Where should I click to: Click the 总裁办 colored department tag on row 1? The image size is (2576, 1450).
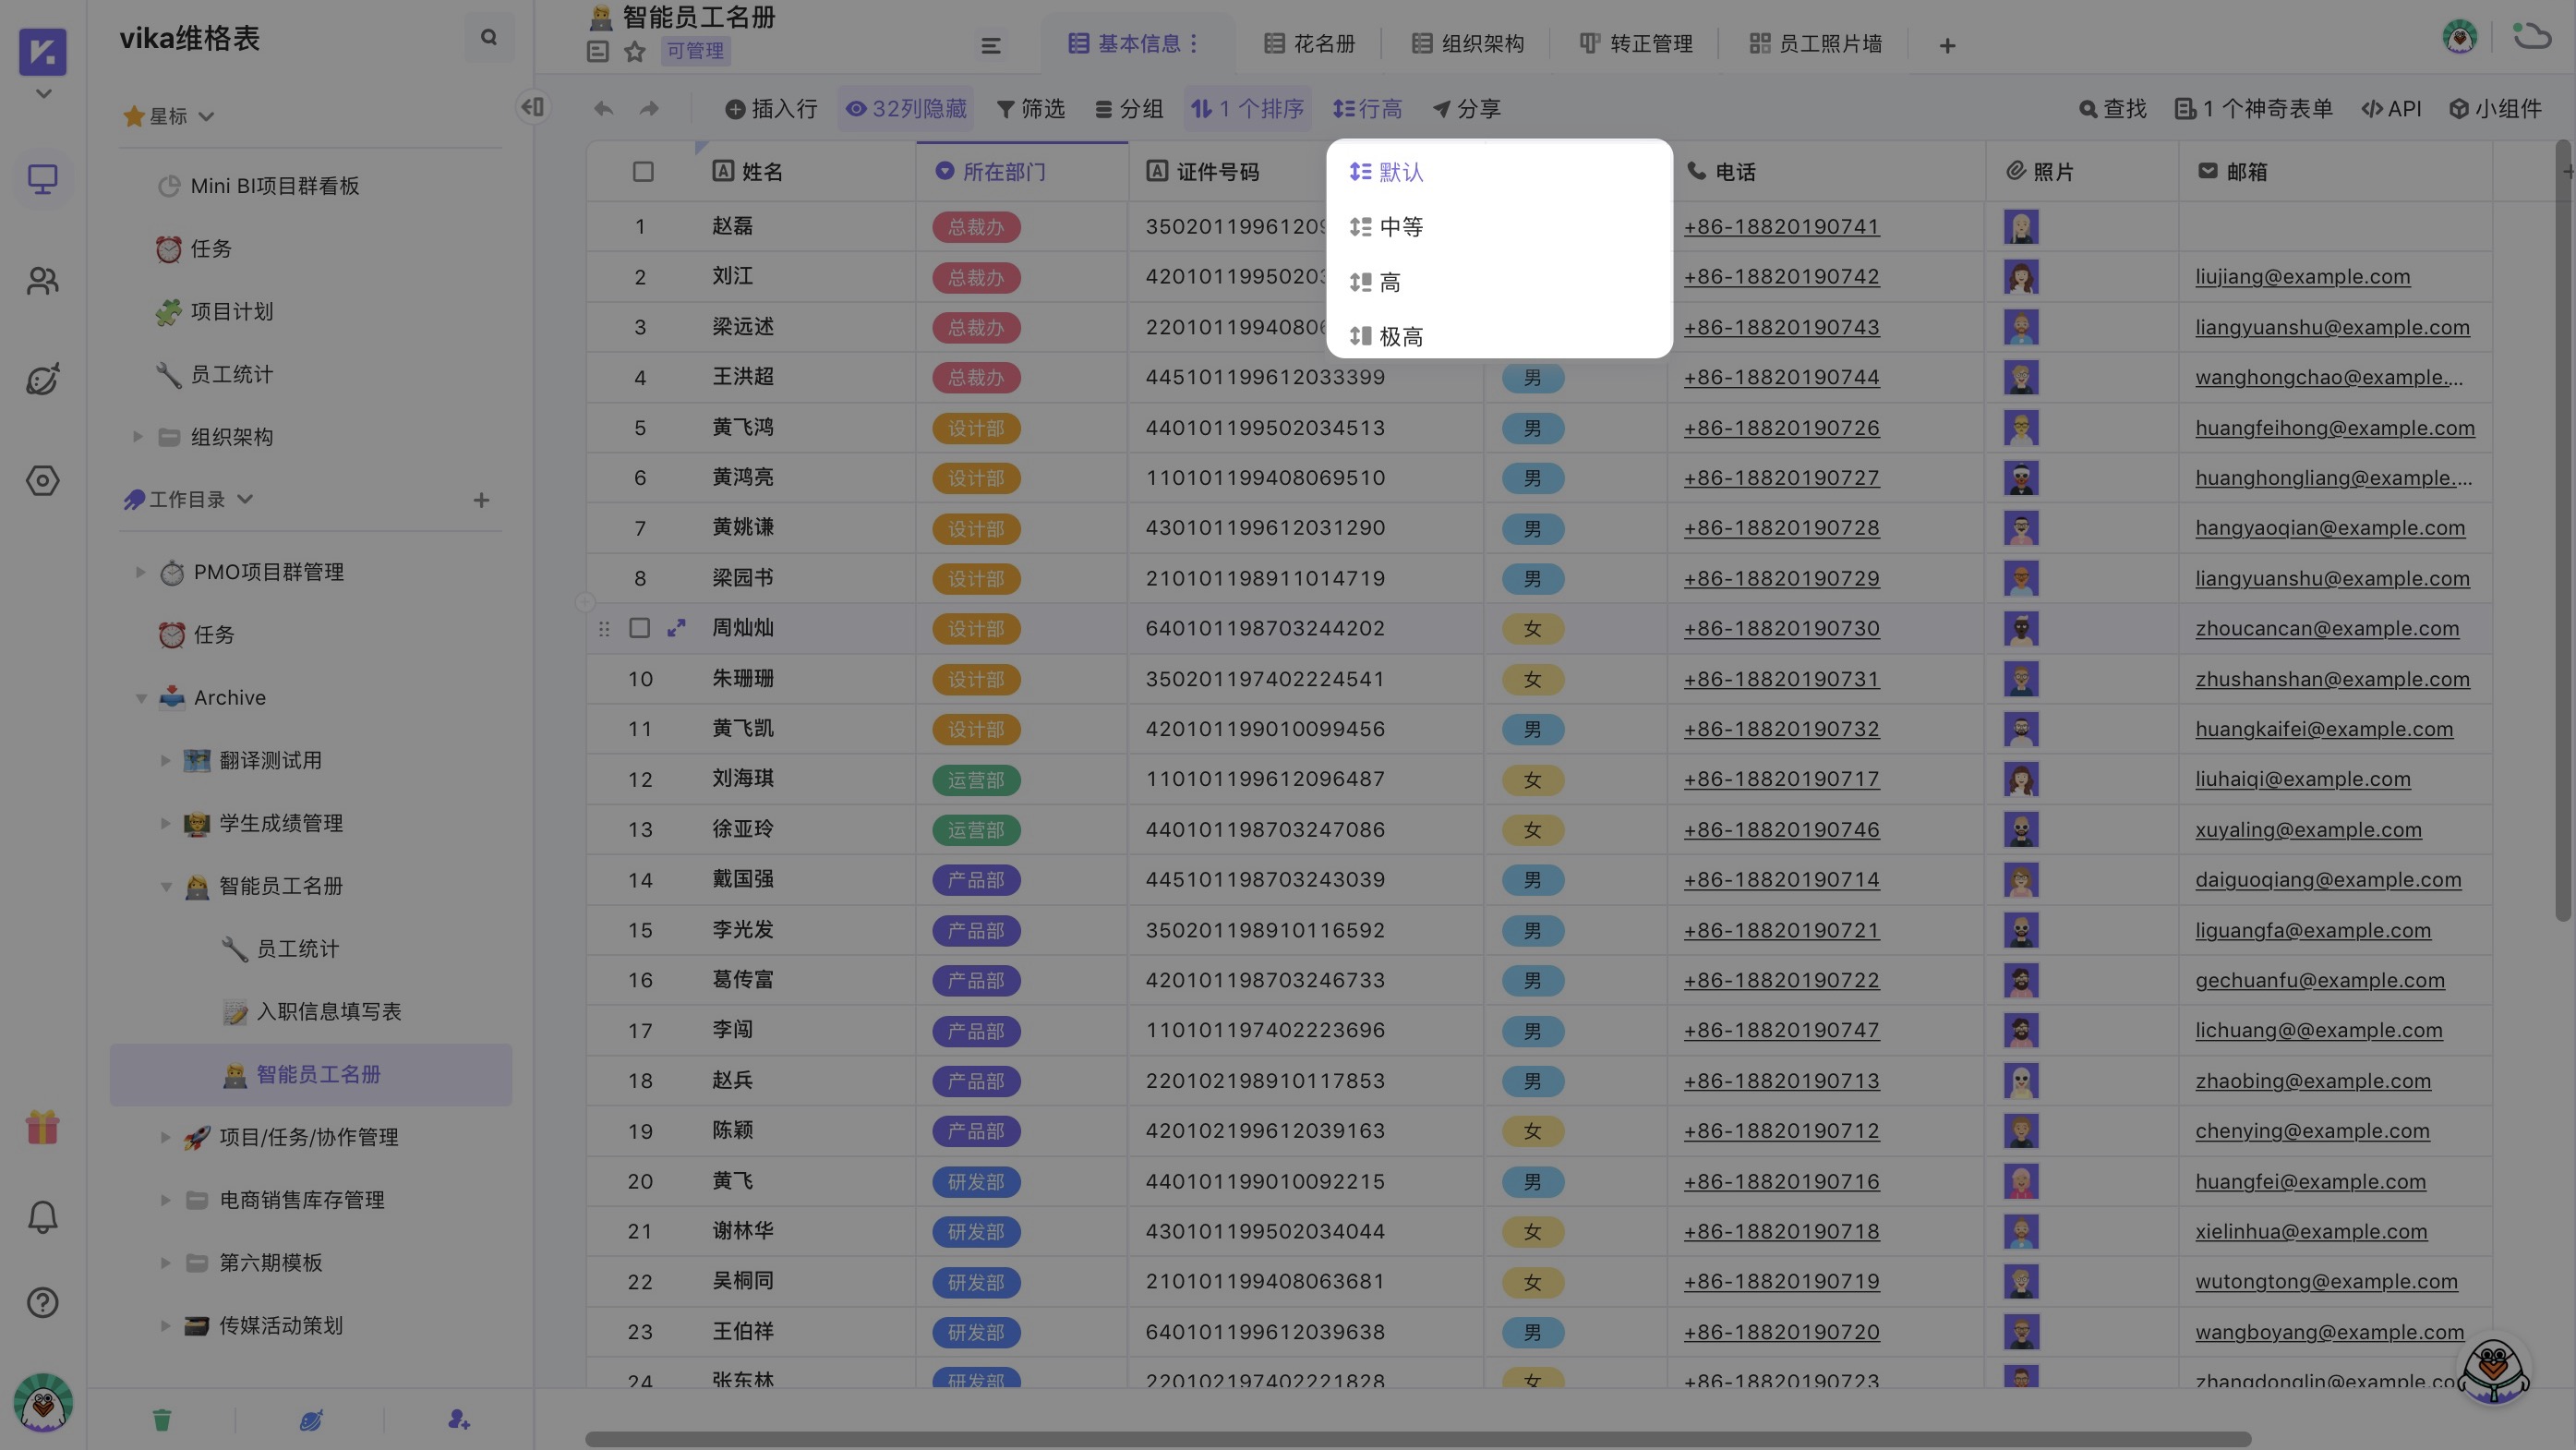click(975, 226)
